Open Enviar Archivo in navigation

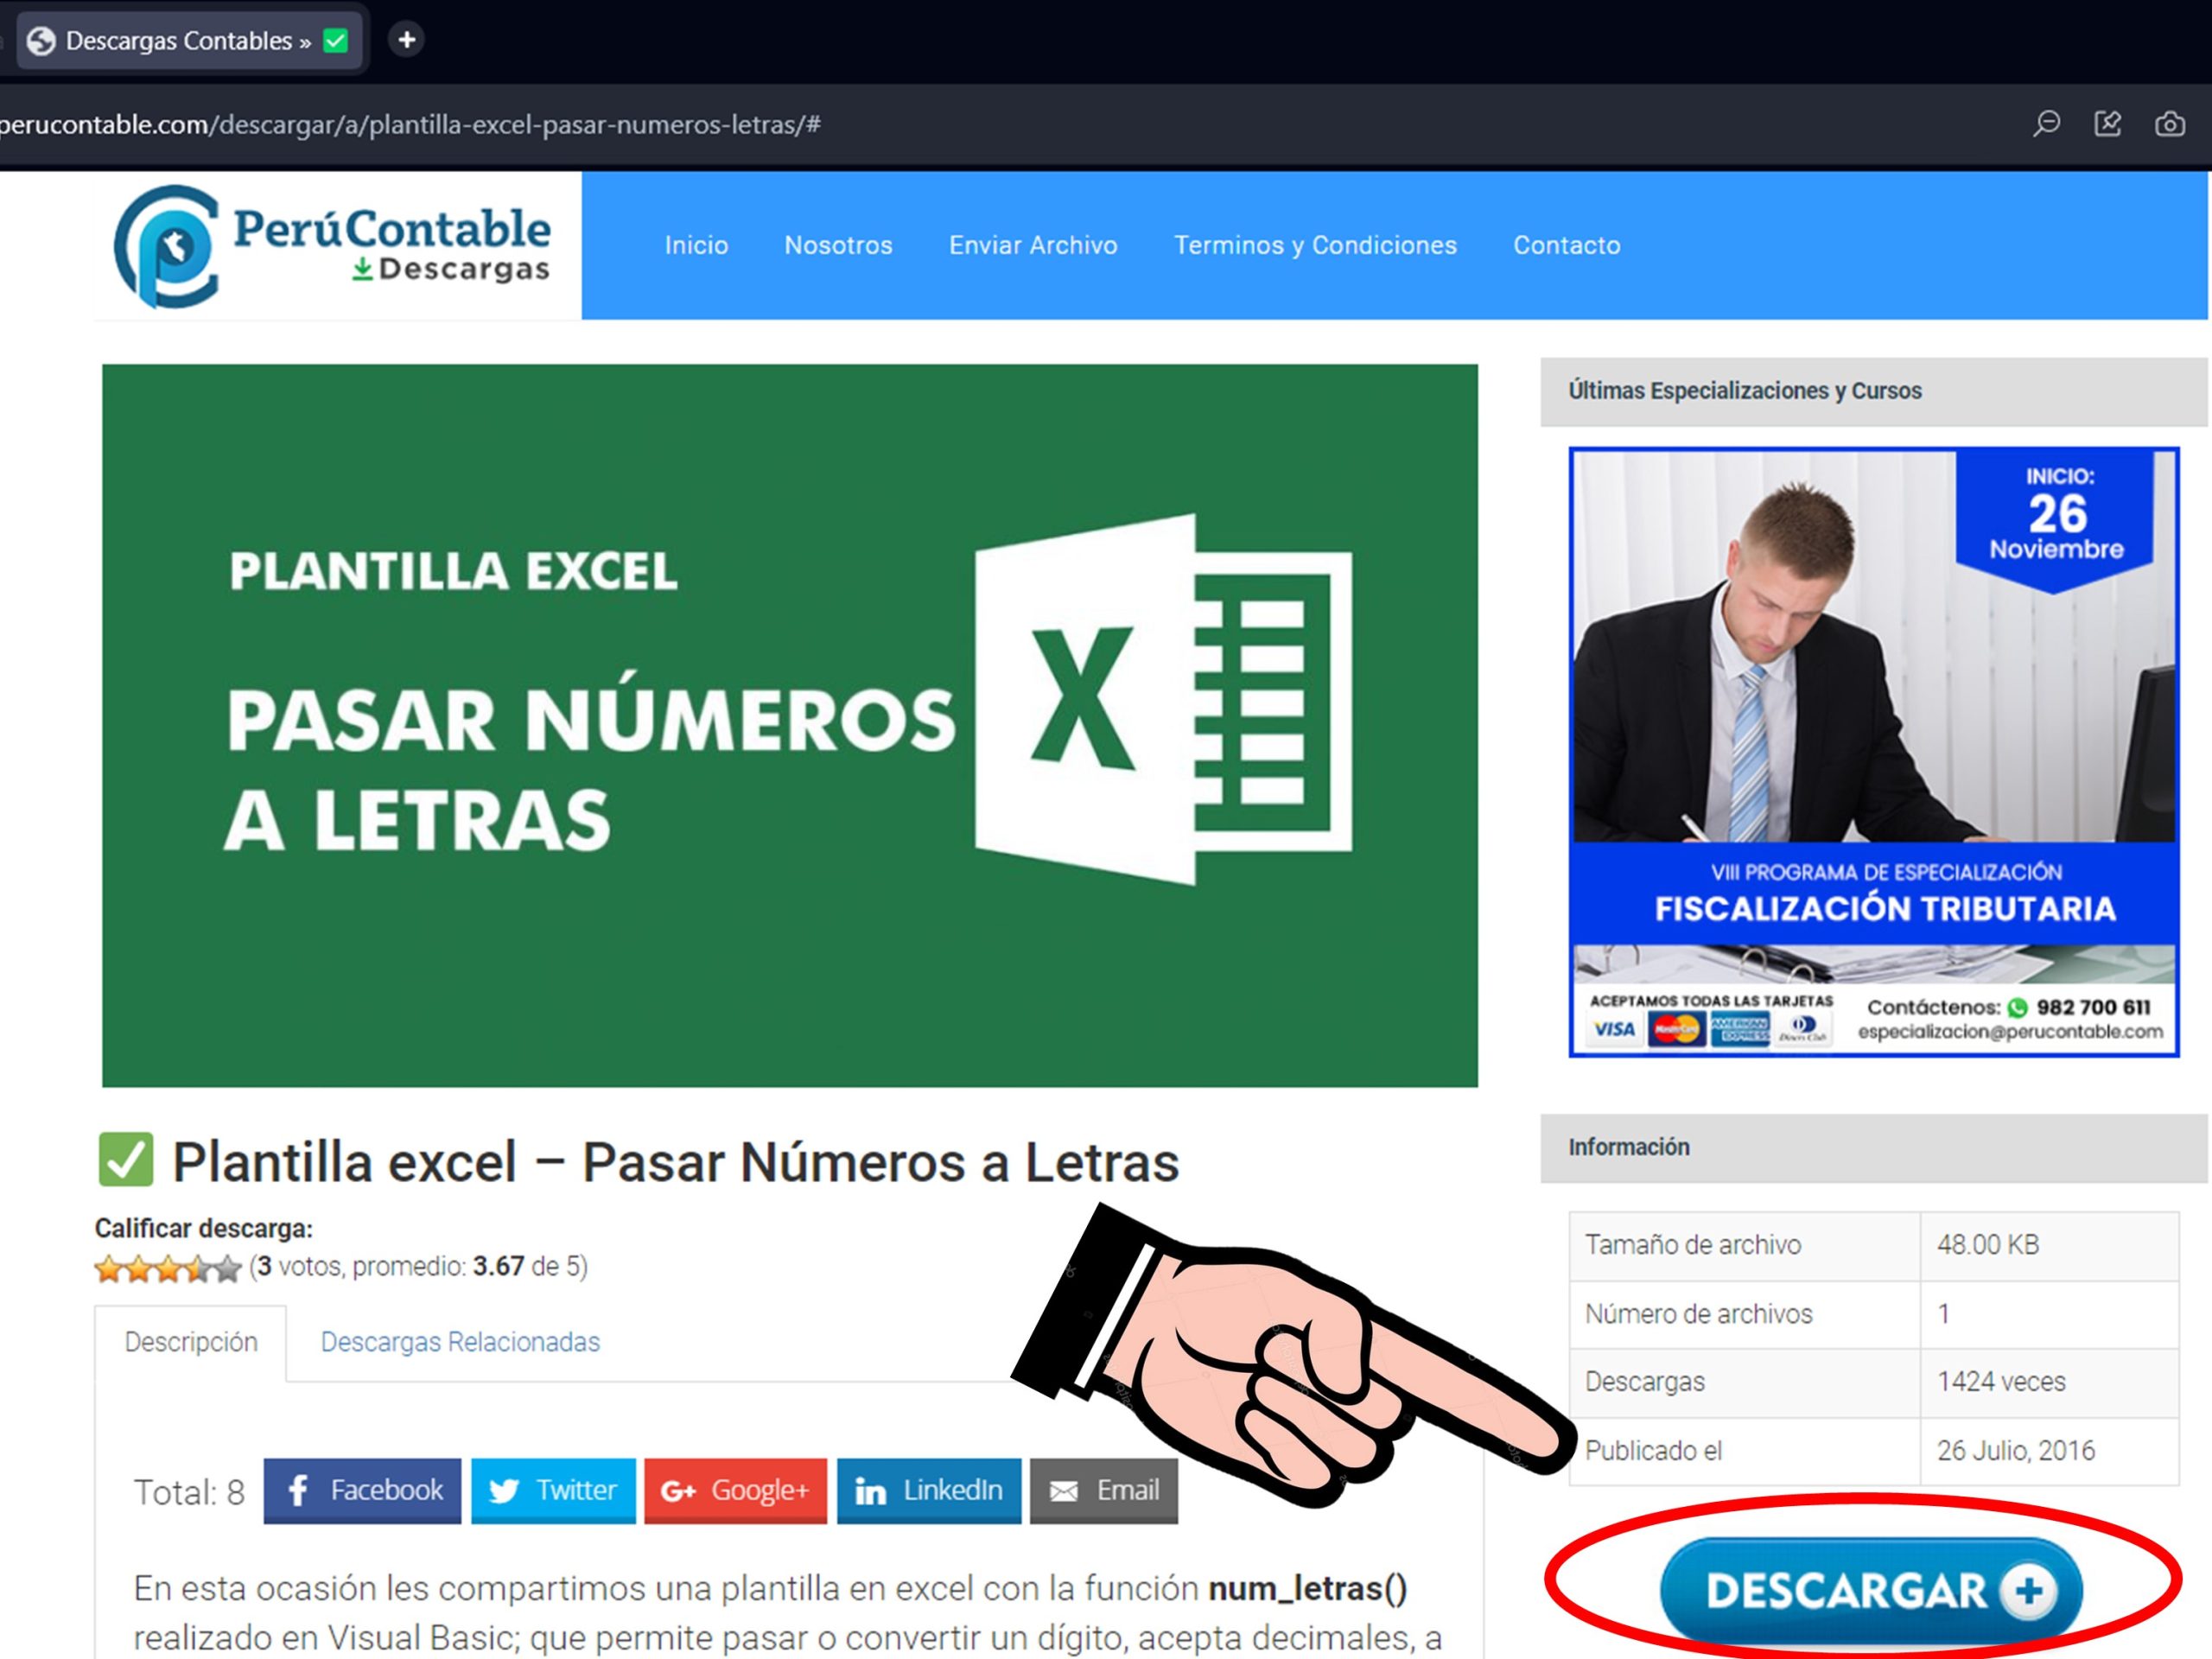[1033, 246]
